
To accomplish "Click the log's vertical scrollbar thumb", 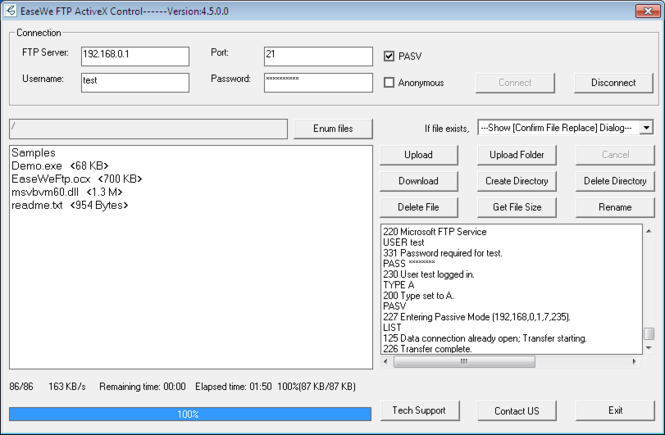I will click(648, 334).
